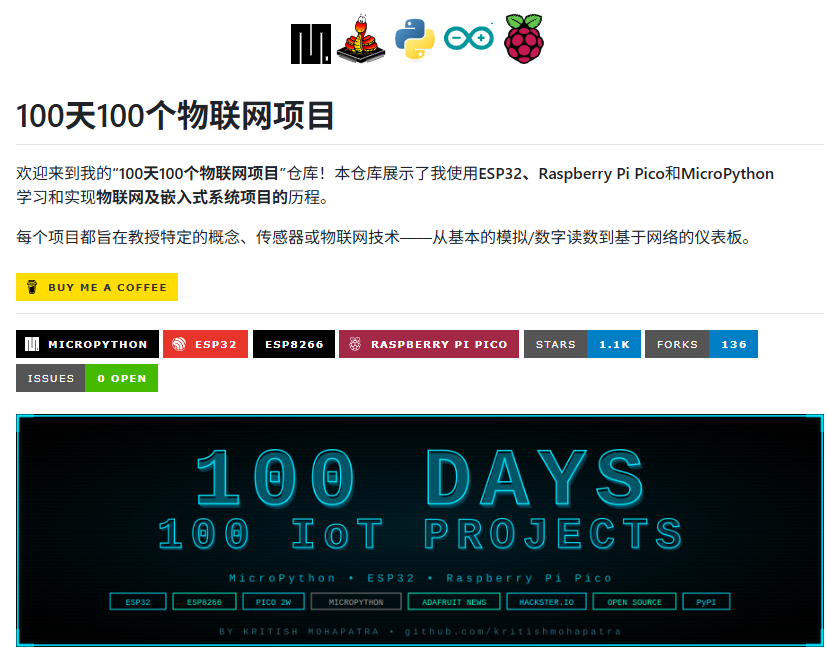Screen dimensions: 827x651
Task: Click the ESP8266 tag in banner
Action: click(x=204, y=601)
